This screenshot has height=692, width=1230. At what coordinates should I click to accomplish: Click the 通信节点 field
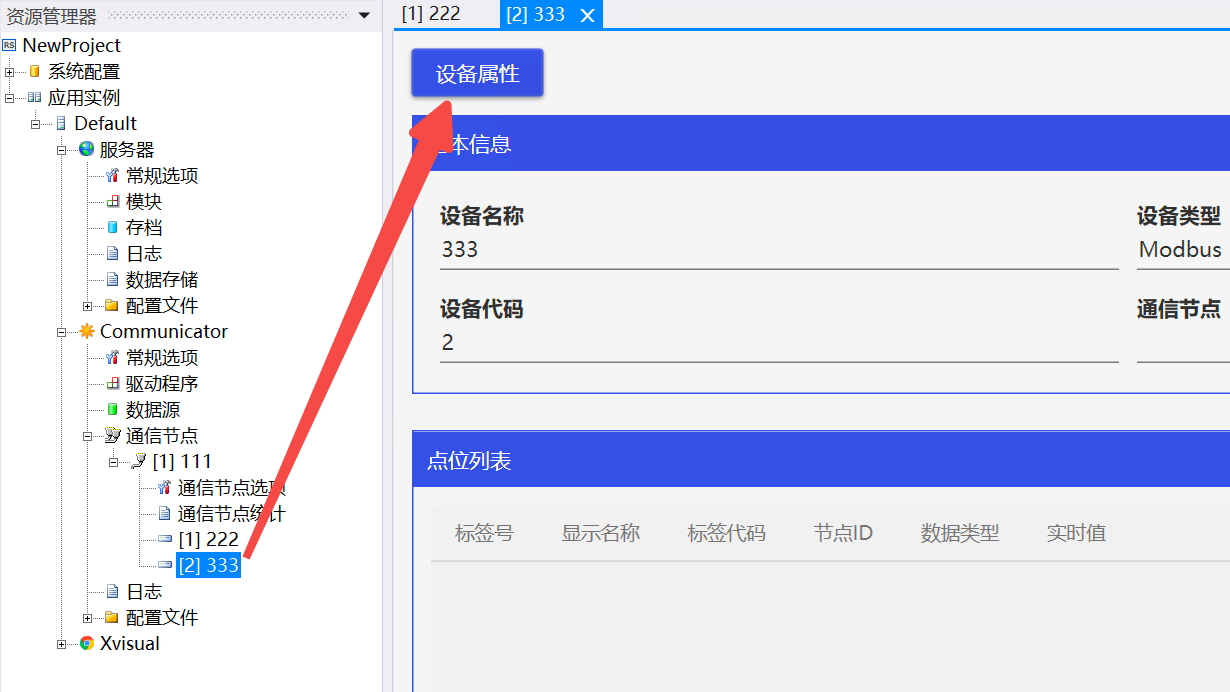(x=1183, y=343)
